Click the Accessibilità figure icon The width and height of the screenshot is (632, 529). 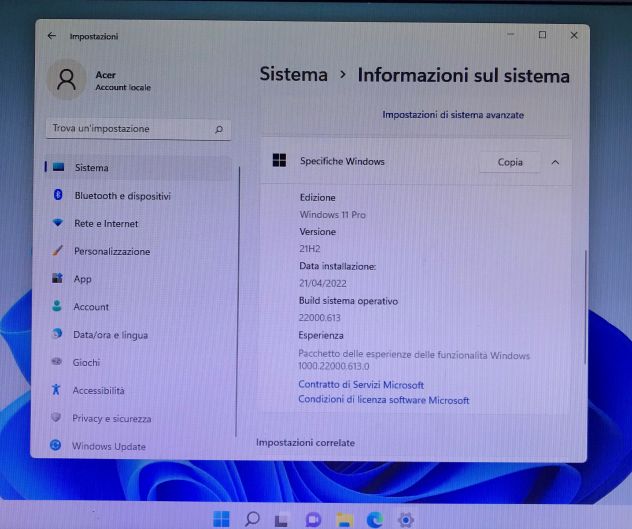56,389
